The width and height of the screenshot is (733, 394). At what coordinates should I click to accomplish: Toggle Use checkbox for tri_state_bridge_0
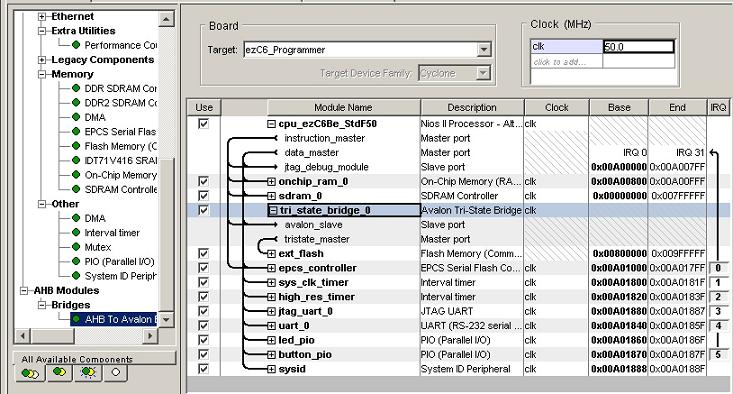coord(203,210)
